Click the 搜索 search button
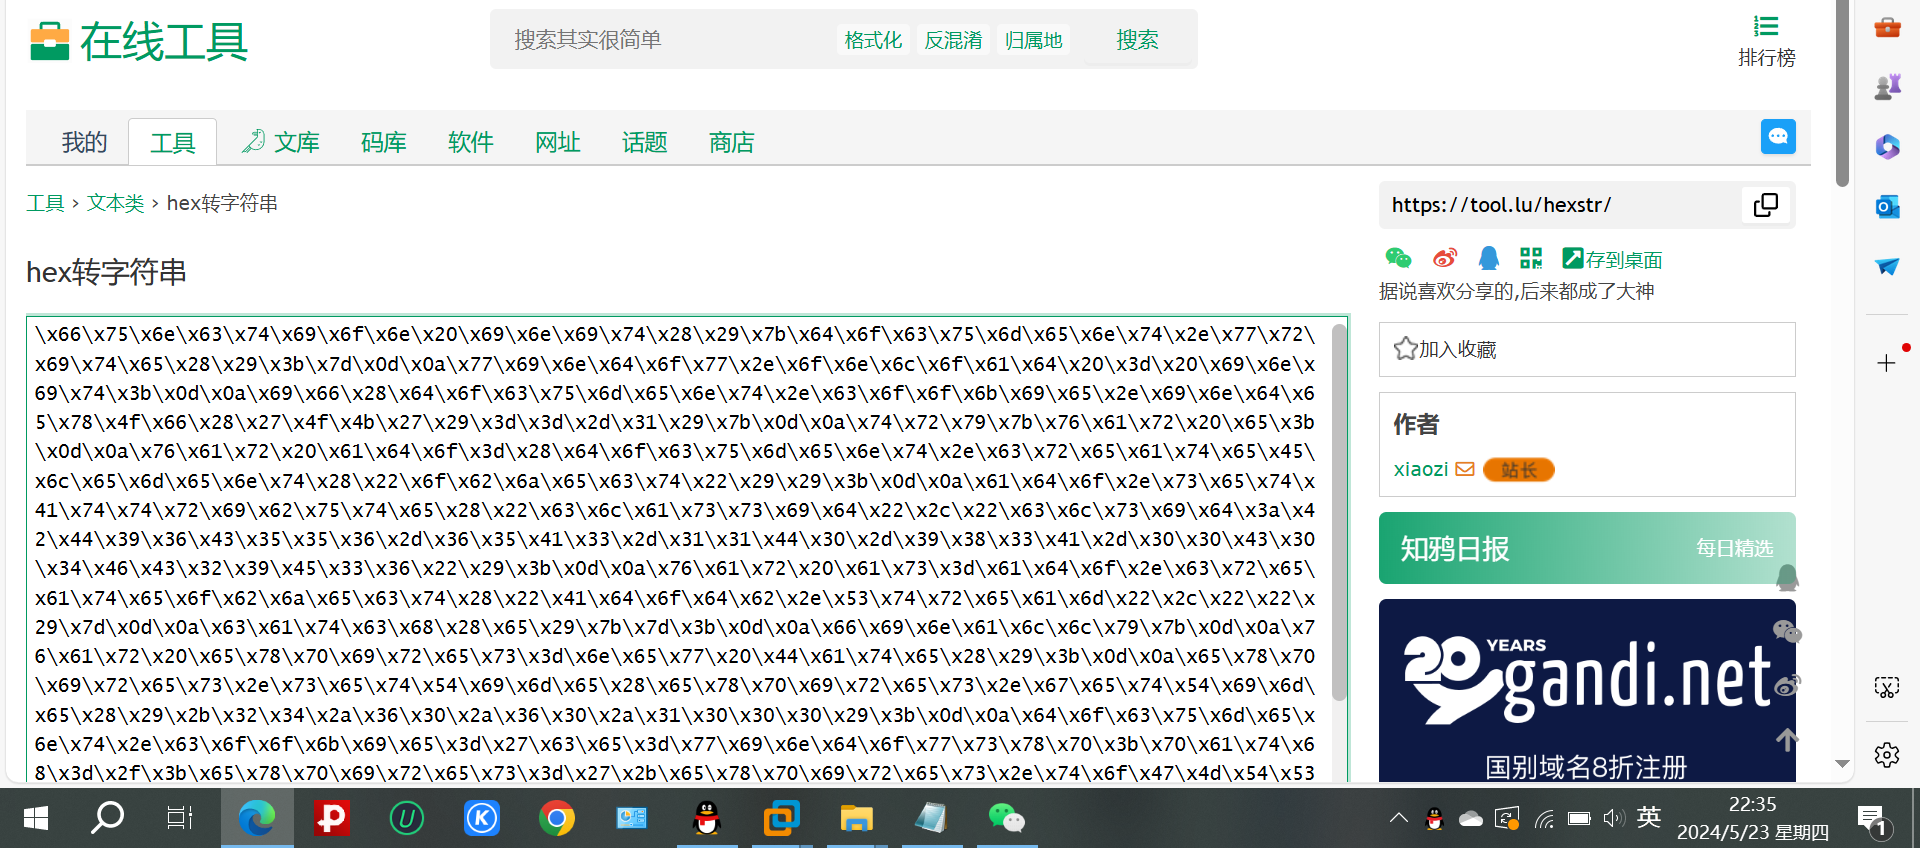This screenshot has width=1920, height=848. 1137,40
